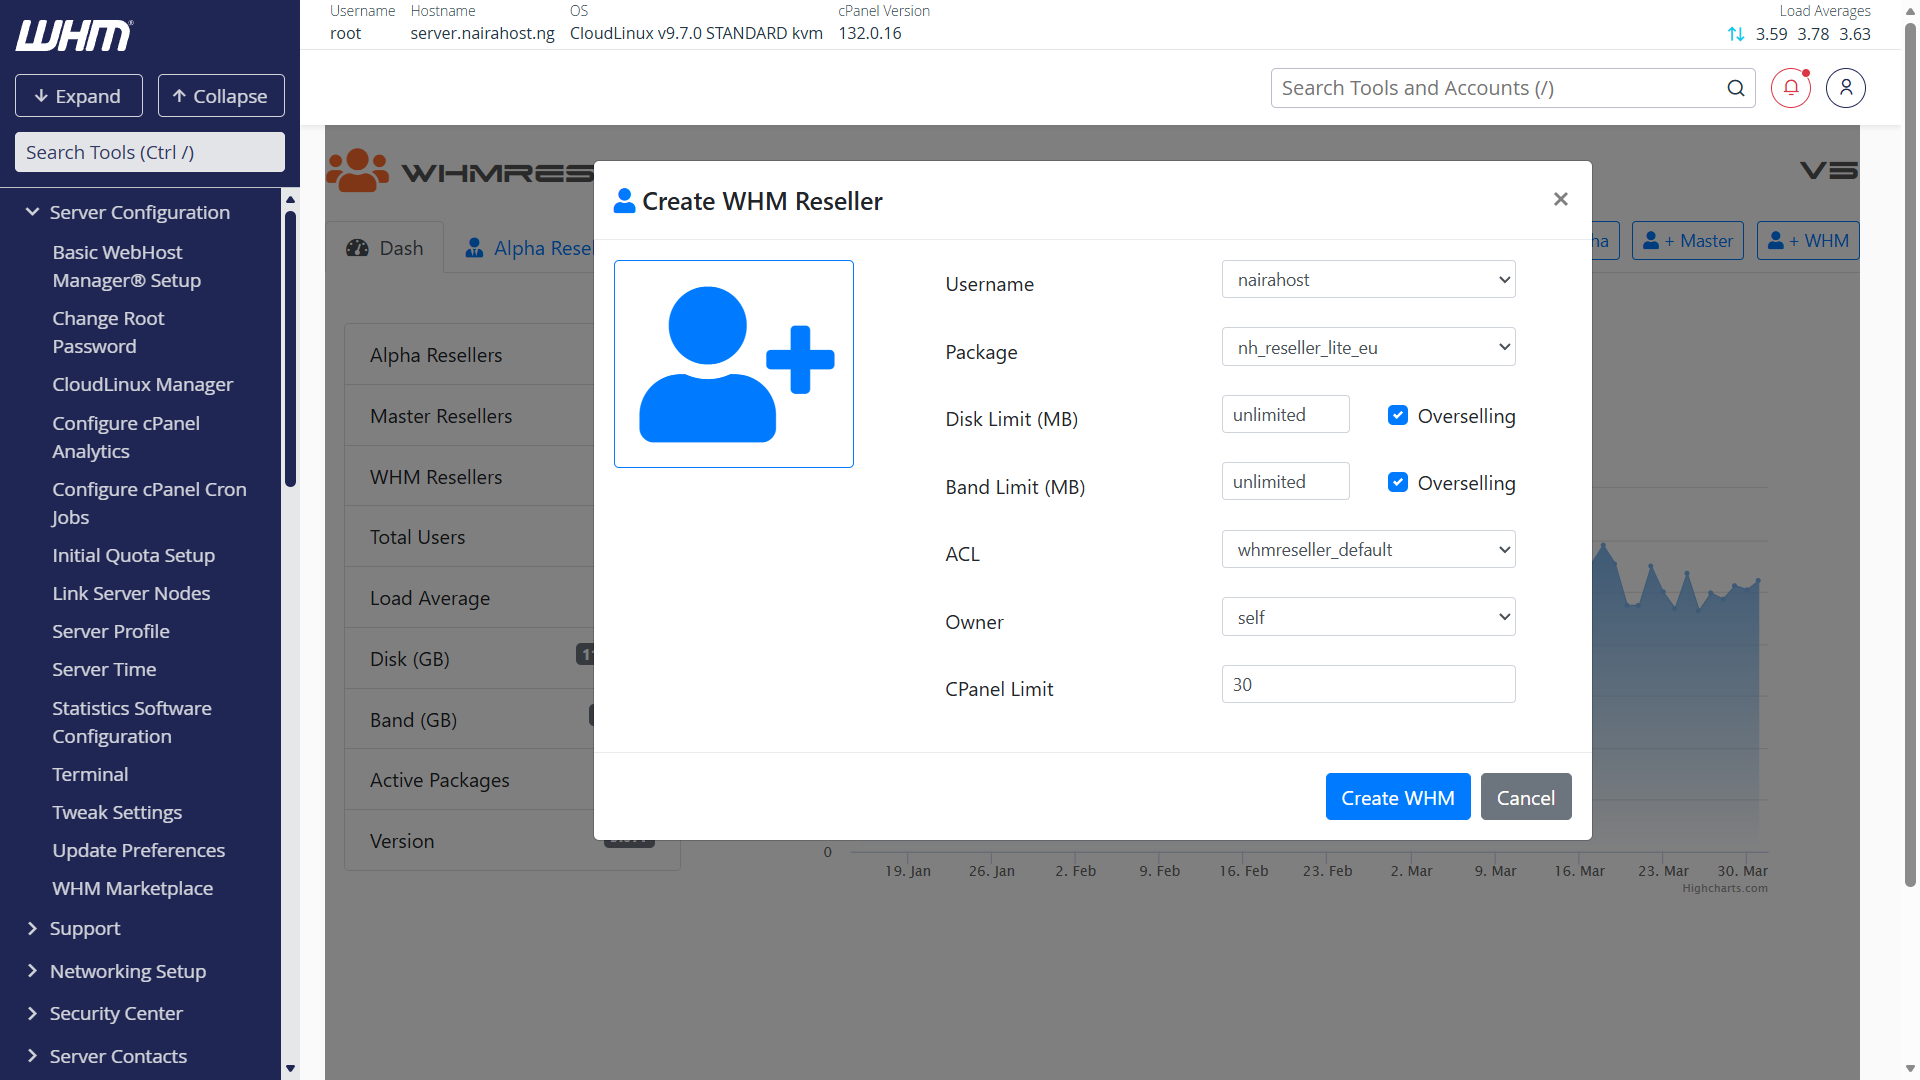Image resolution: width=1920 pixels, height=1080 pixels.
Task: Open Update Preferences
Action: pos(138,850)
